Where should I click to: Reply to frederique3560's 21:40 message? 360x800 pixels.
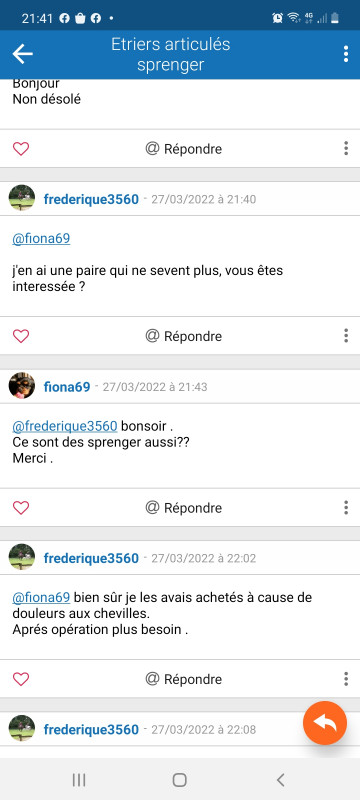pos(184,336)
